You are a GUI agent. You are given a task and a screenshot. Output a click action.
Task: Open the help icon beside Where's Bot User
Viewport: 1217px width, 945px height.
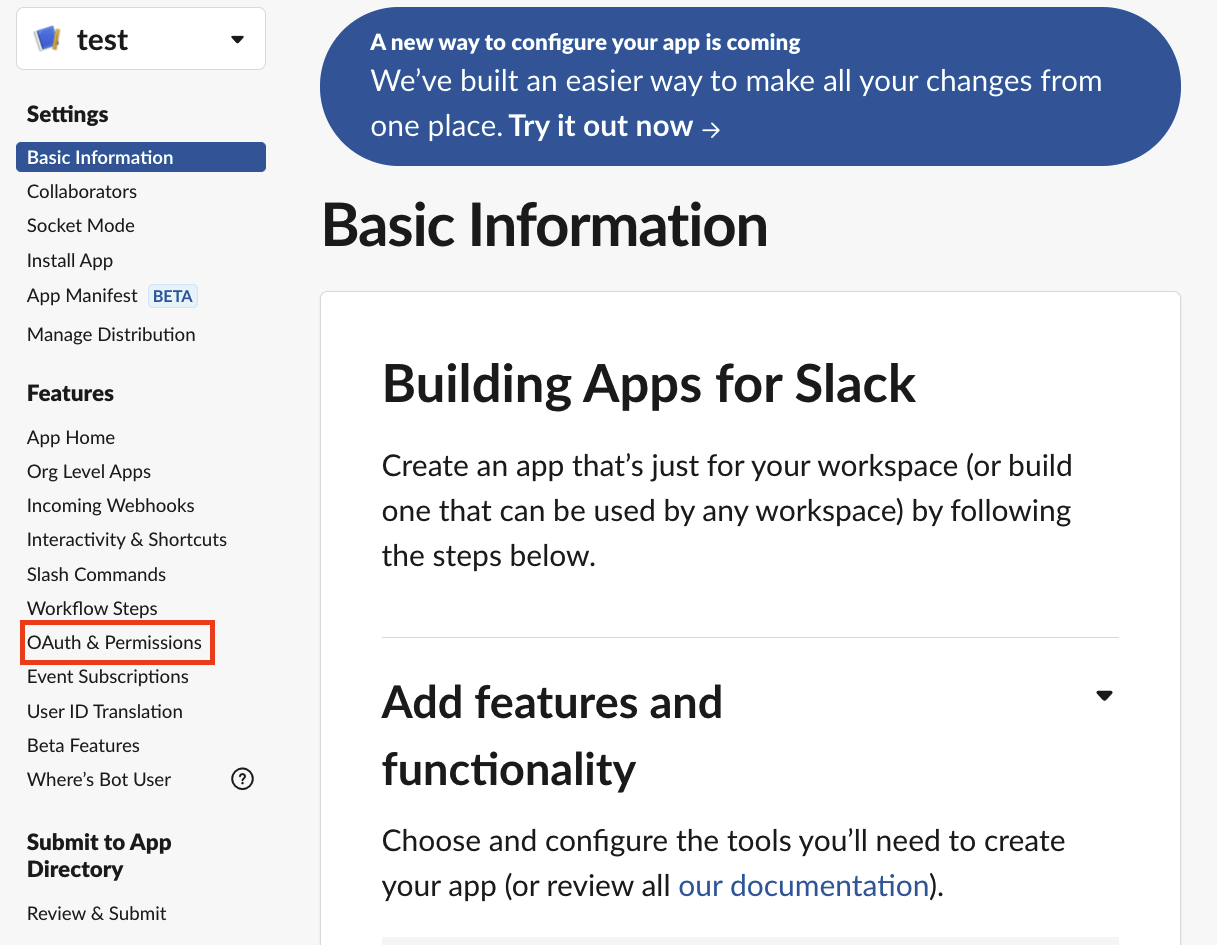click(x=242, y=779)
